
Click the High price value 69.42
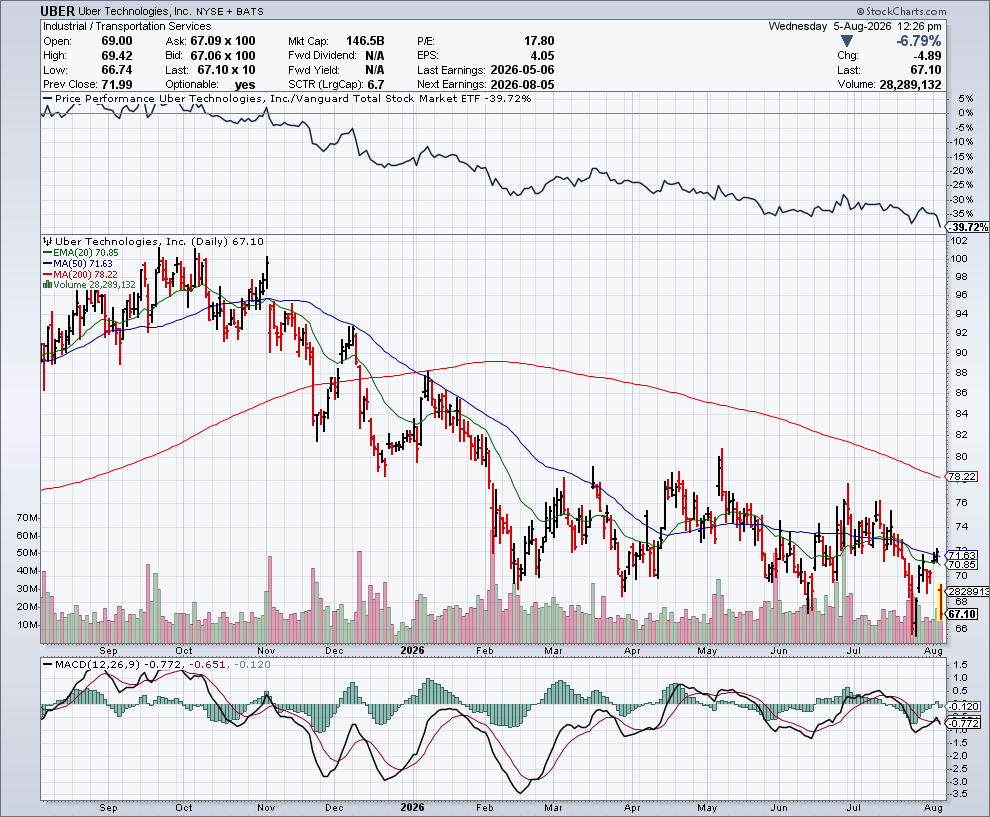pos(117,56)
